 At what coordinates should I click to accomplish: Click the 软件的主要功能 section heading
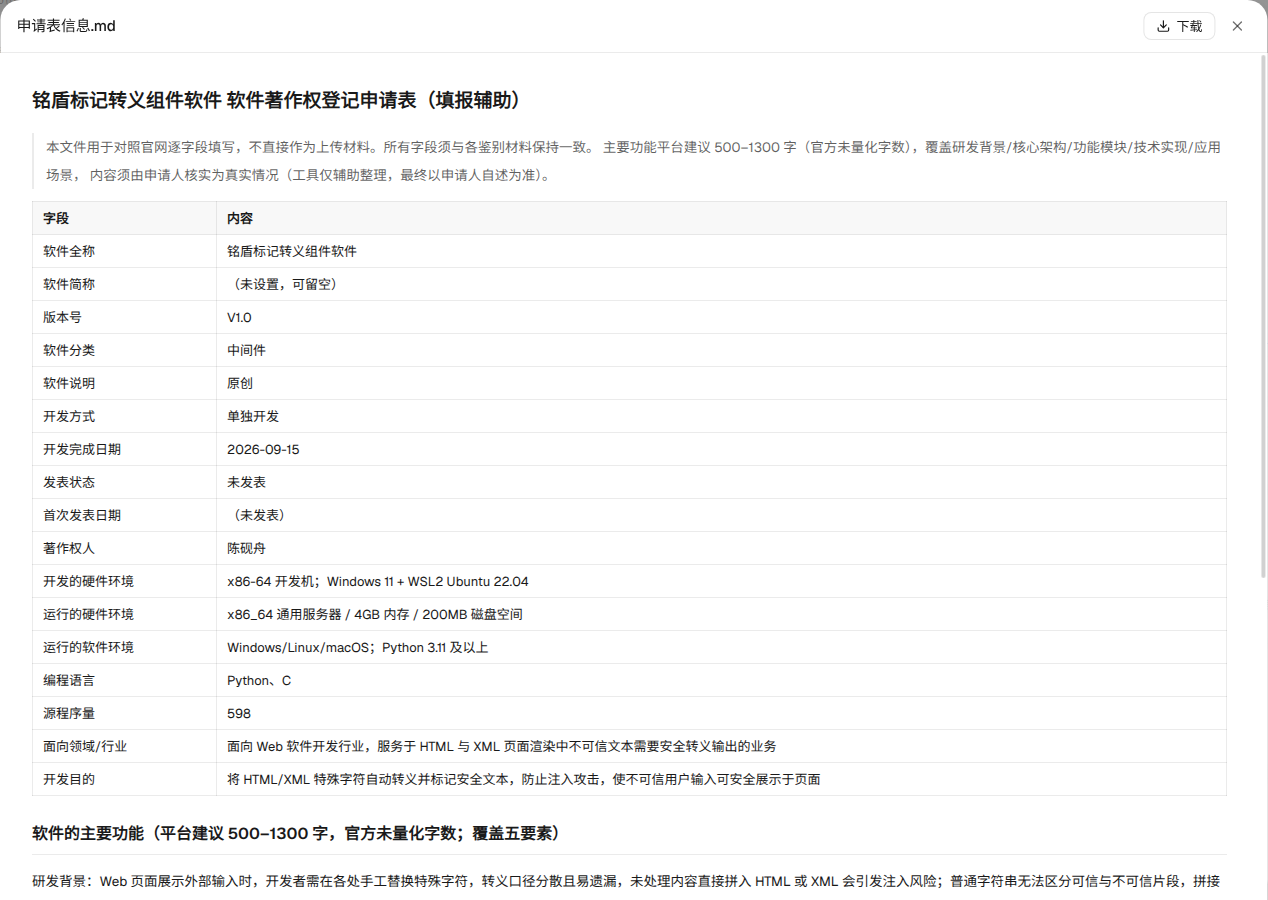(300, 833)
